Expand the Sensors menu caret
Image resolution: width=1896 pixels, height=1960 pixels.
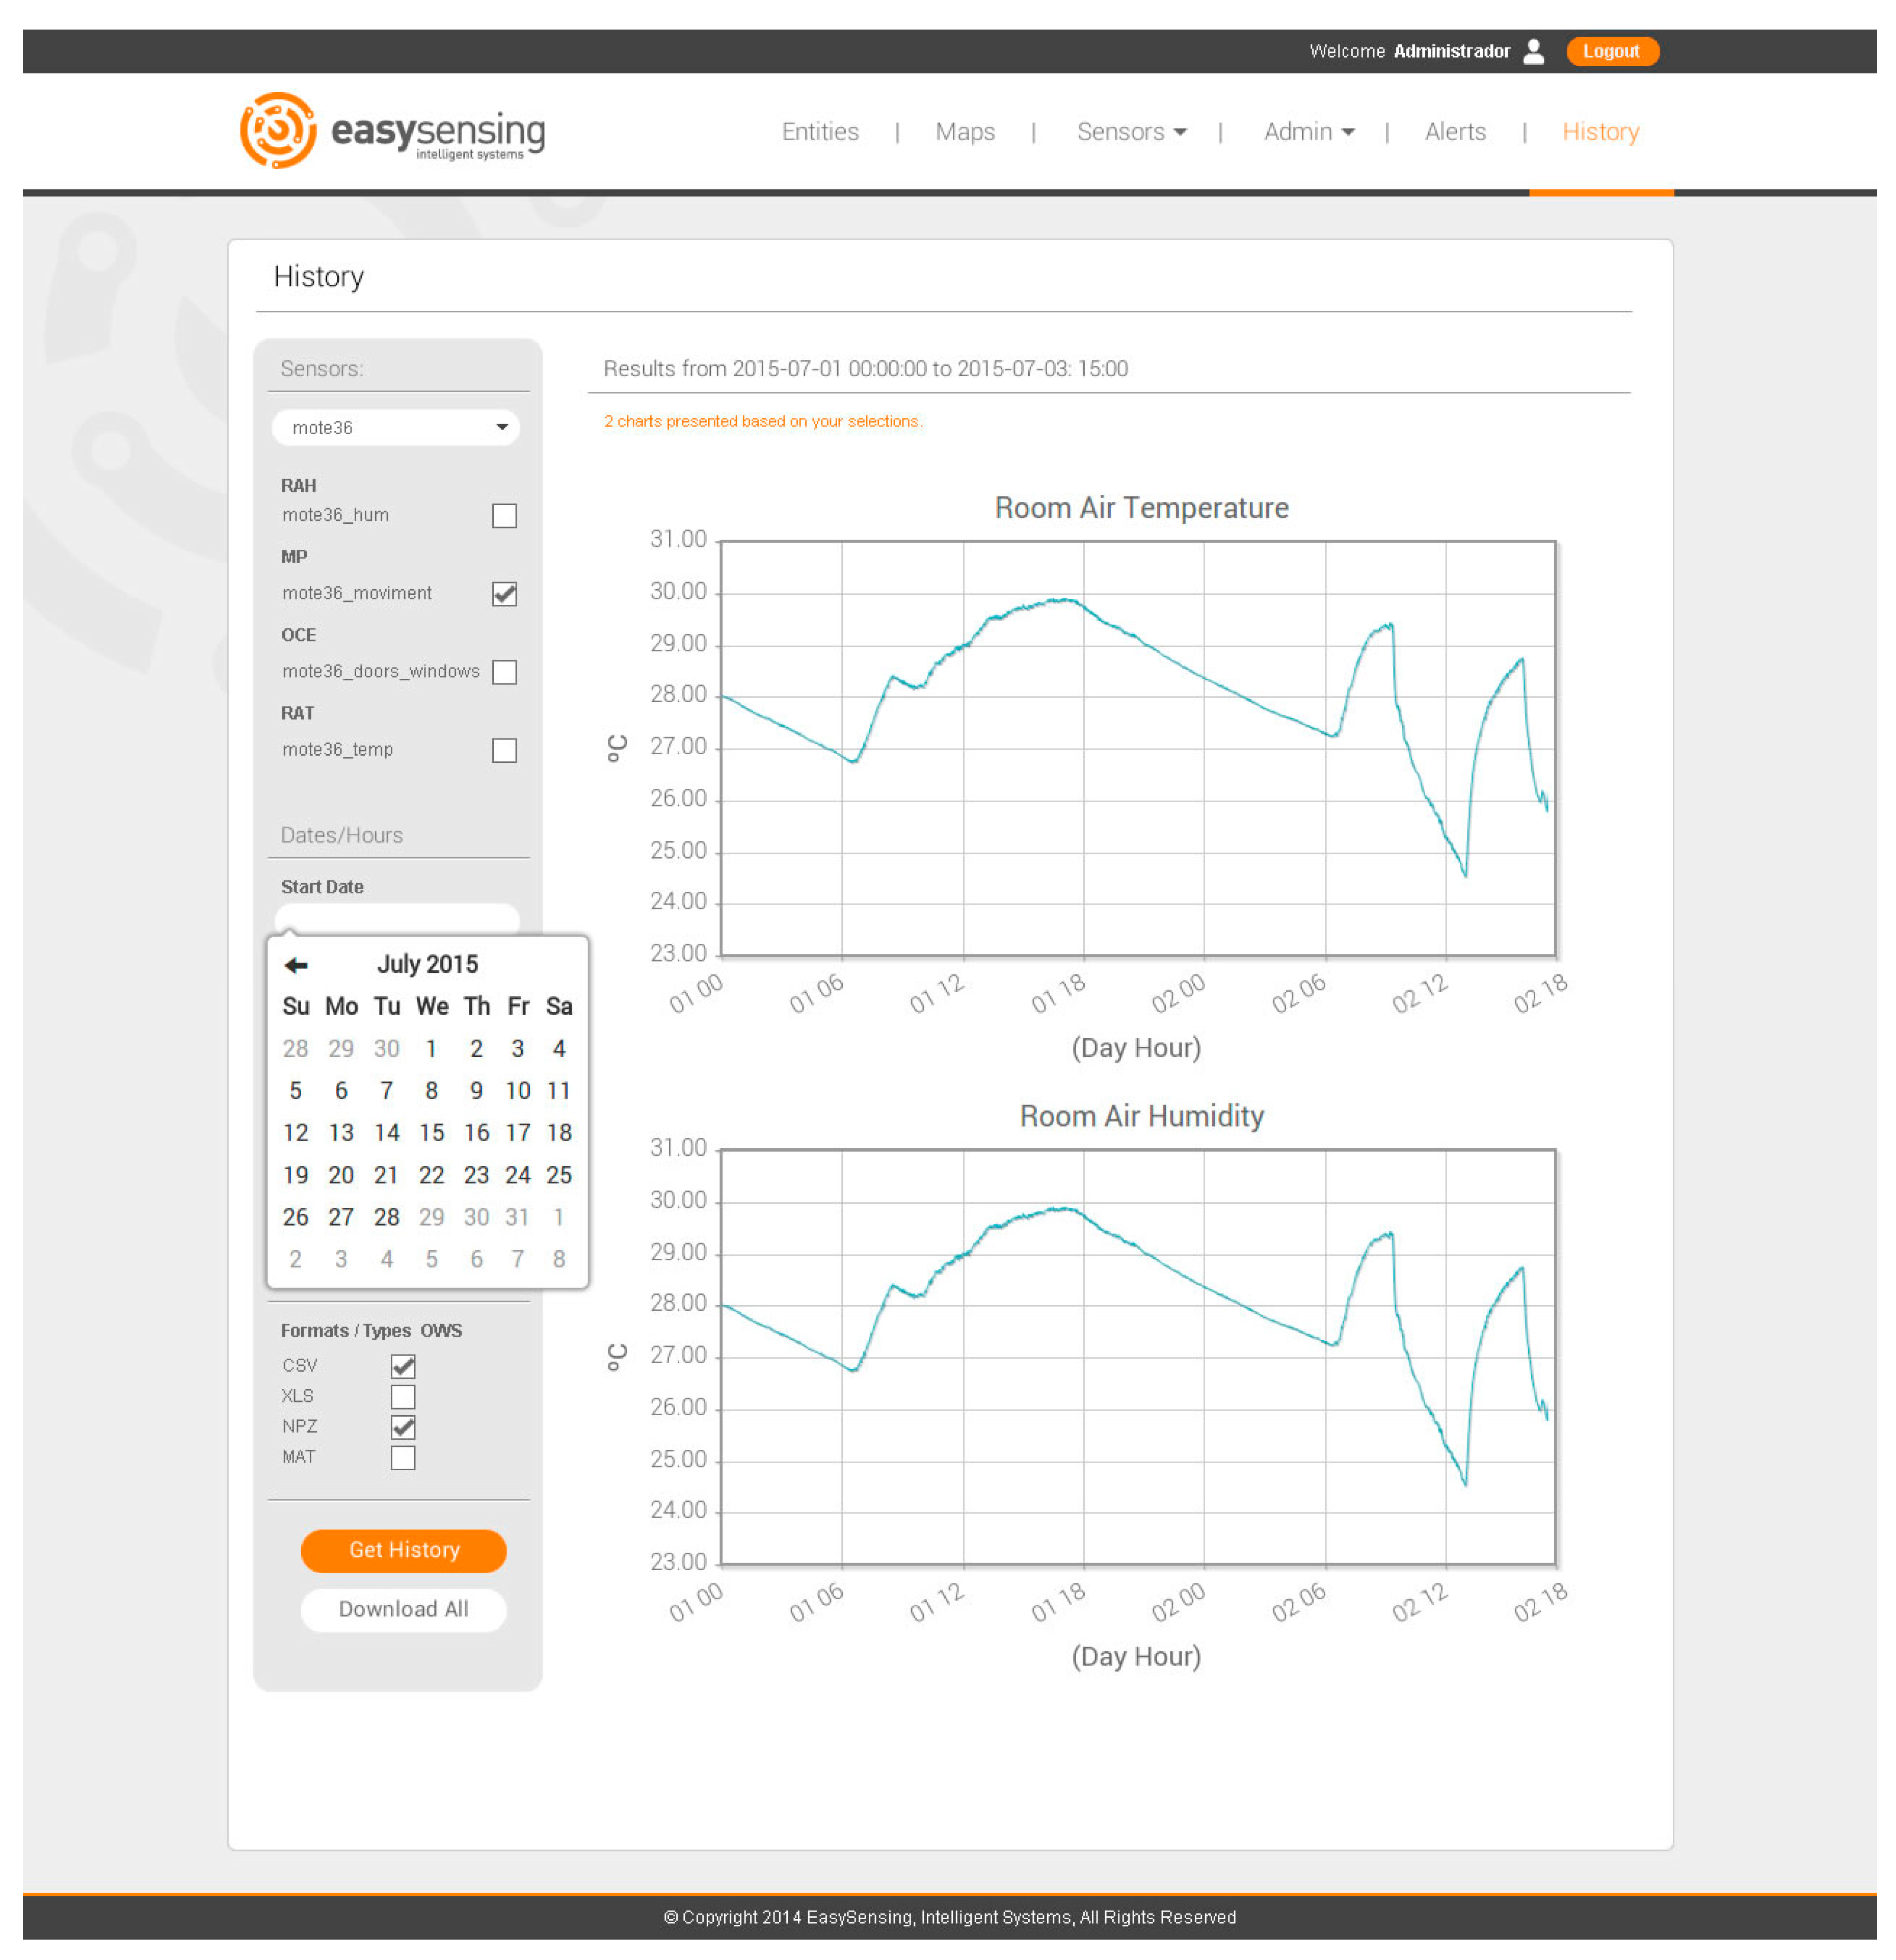1181,132
